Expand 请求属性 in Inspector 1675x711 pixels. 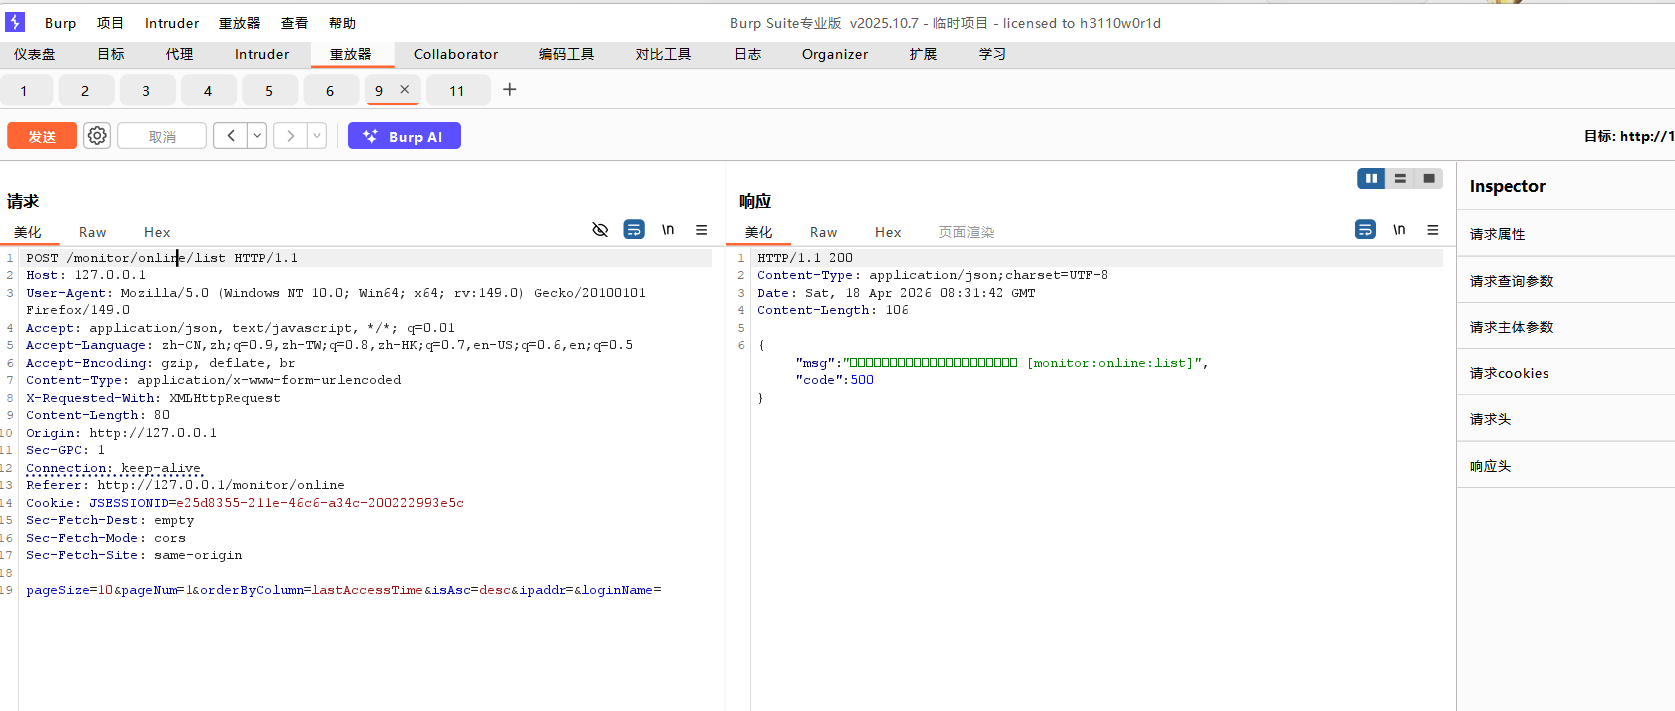click(1566, 234)
